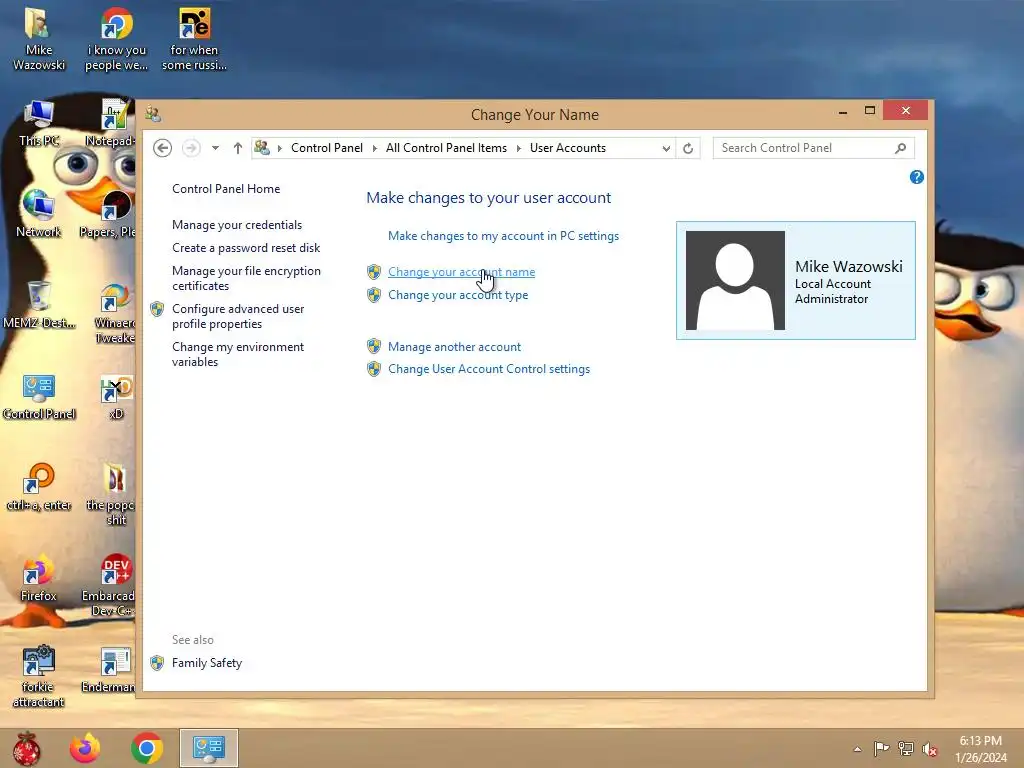Open This PC desktop icon

coord(39,123)
